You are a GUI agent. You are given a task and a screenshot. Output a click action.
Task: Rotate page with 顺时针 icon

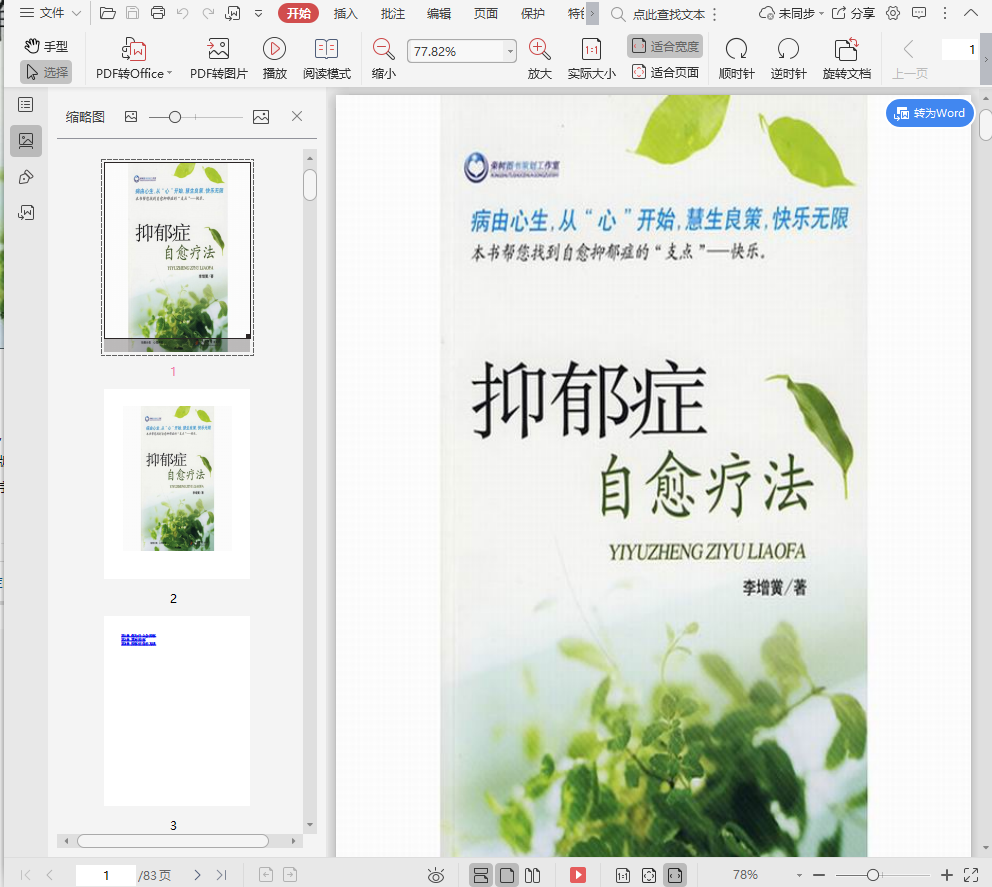pyautogui.click(x=736, y=50)
